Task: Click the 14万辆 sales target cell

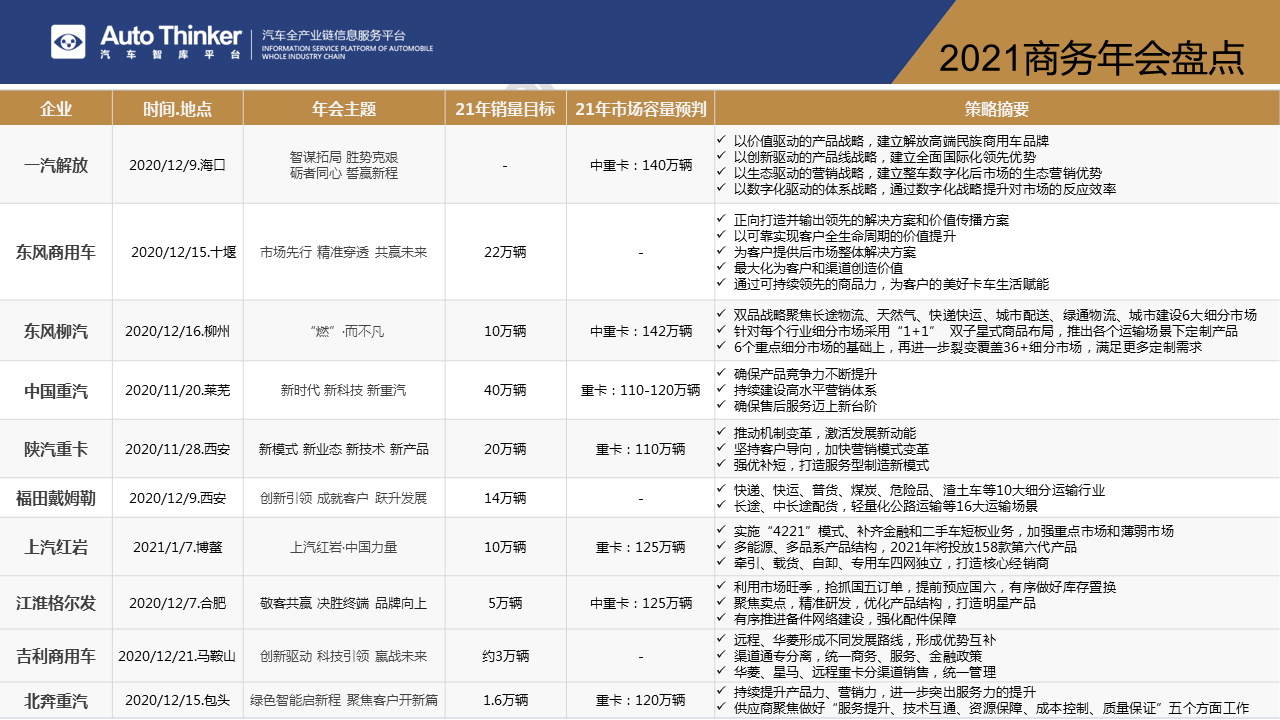Action: tap(505, 498)
